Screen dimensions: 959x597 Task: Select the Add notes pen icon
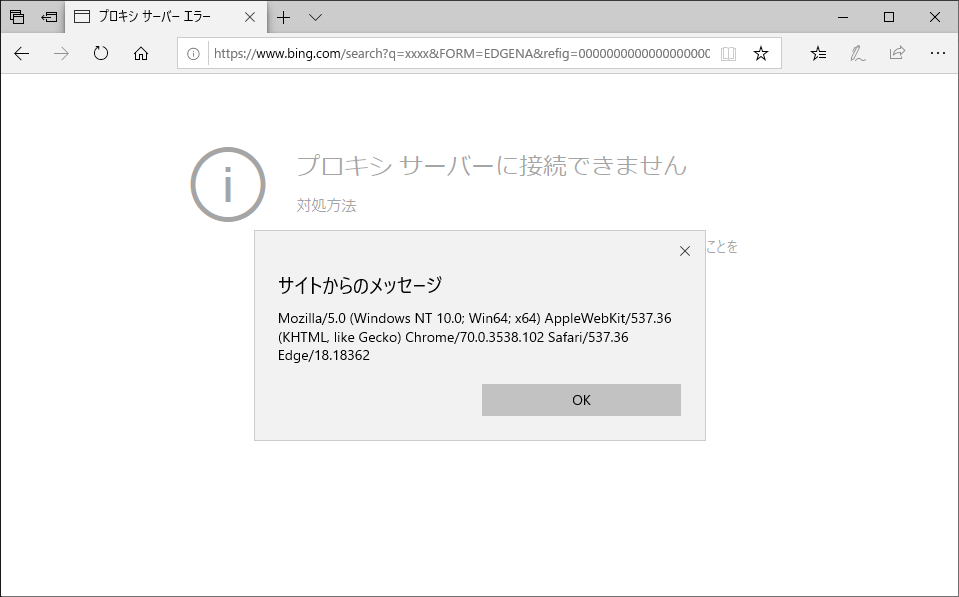click(x=857, y=54)
